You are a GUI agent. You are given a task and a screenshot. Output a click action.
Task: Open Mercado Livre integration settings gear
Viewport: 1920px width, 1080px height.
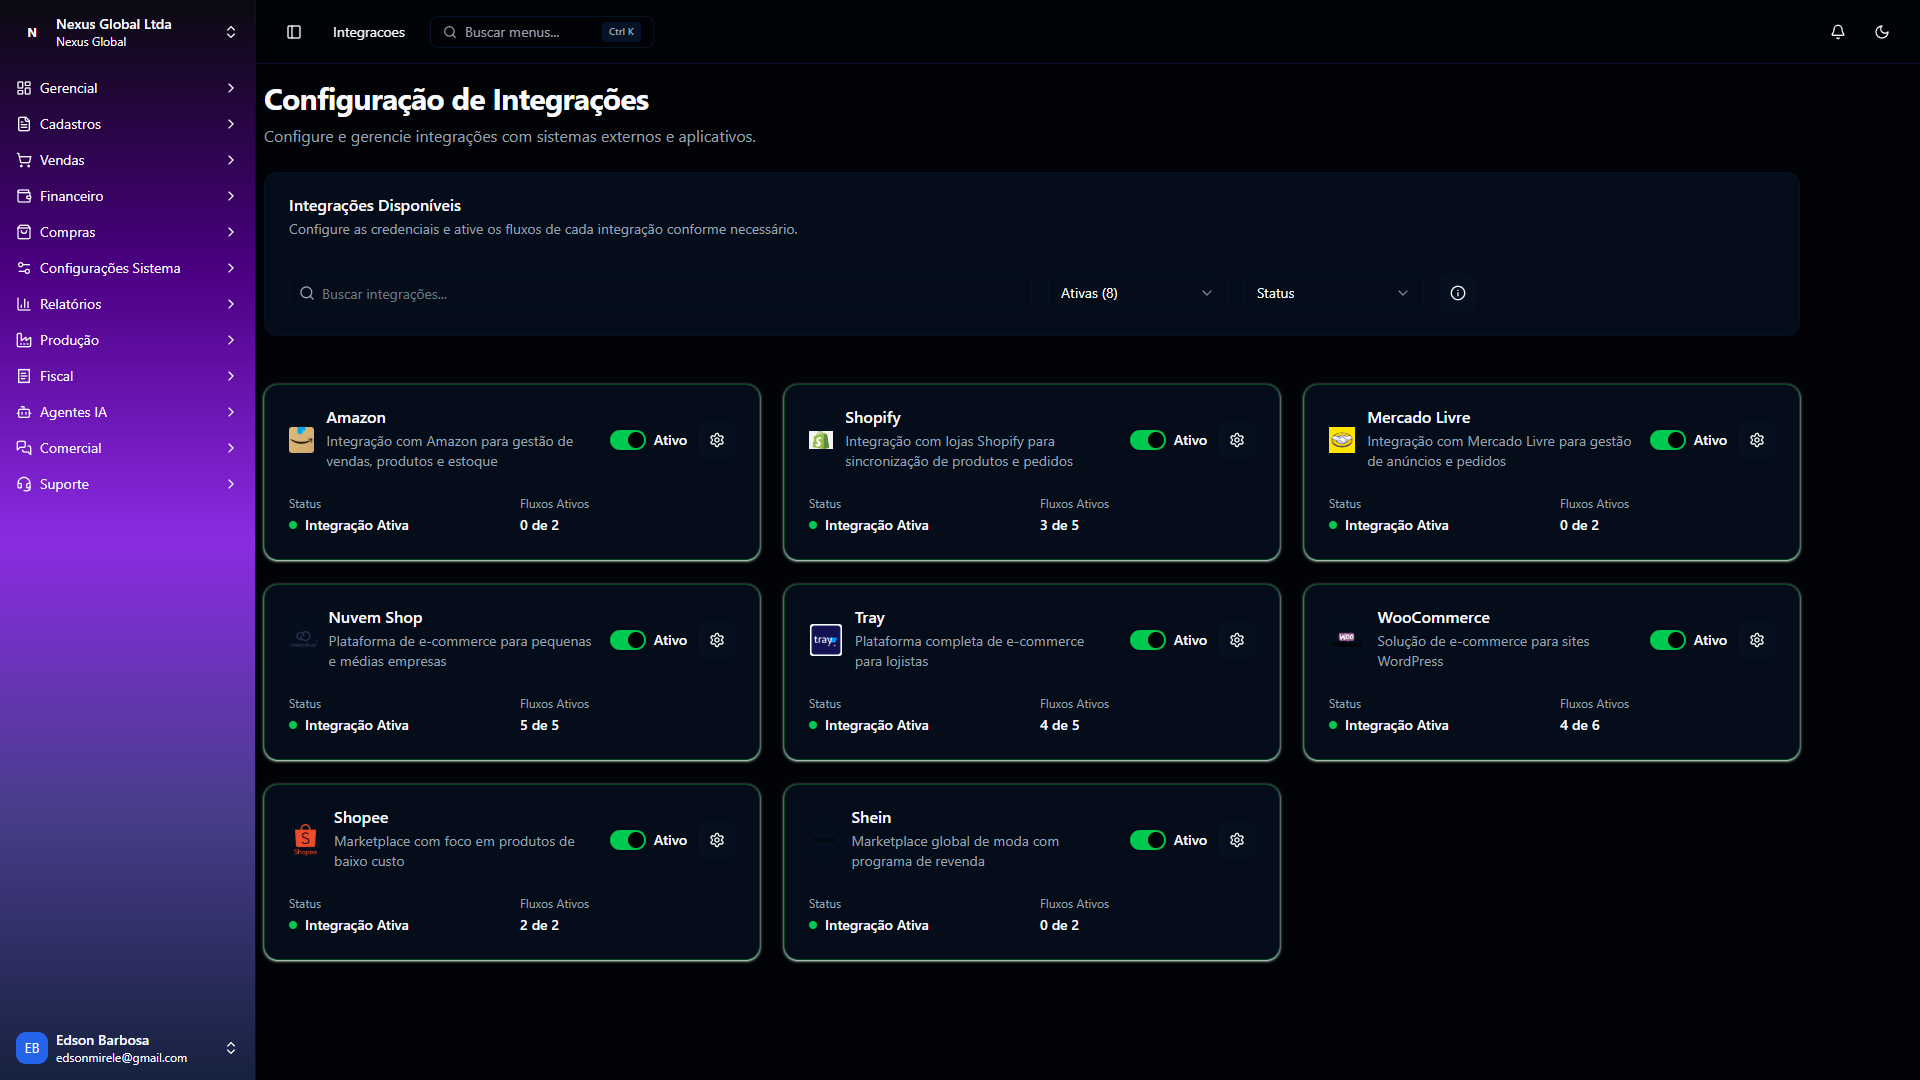pyautogui.click(x=1757, y=440)
